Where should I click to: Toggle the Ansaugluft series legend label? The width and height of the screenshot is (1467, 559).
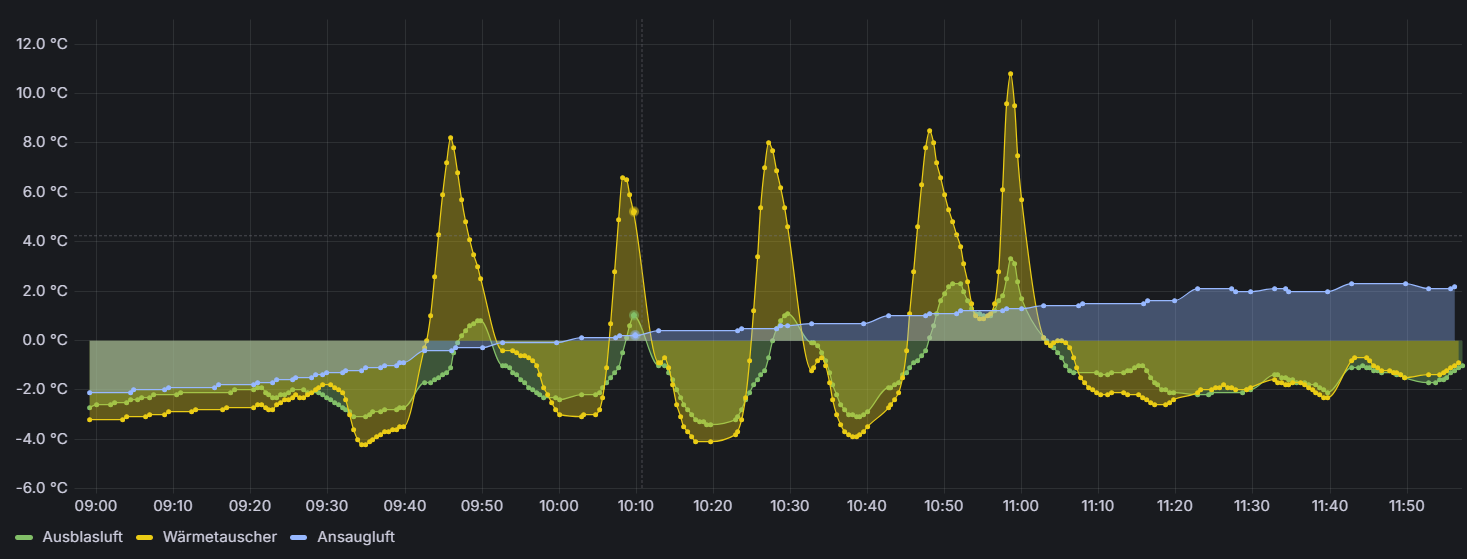click(x=355, y=537)
